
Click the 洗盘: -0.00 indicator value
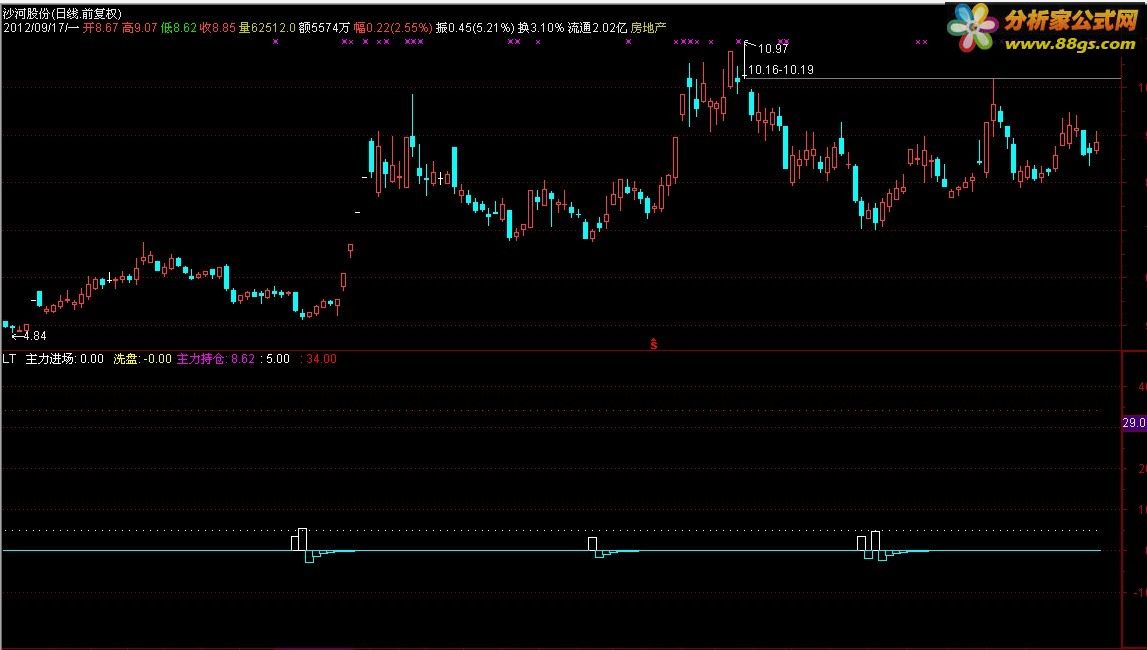click(142, 359)
